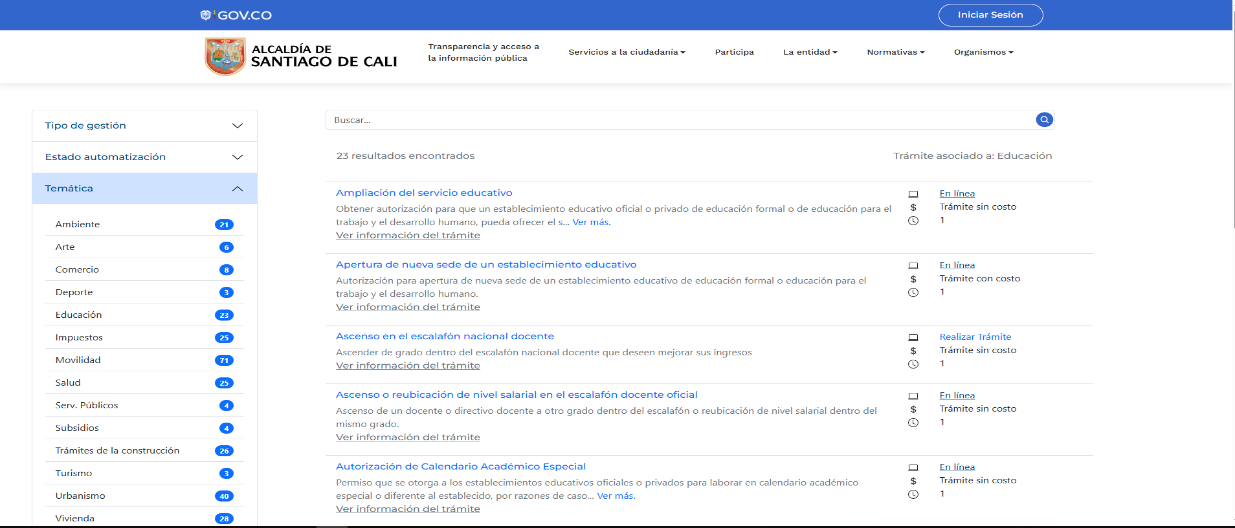Open Autorización de Calendario Académico Especial link
1235x528 pixels.
pos(461,467)
